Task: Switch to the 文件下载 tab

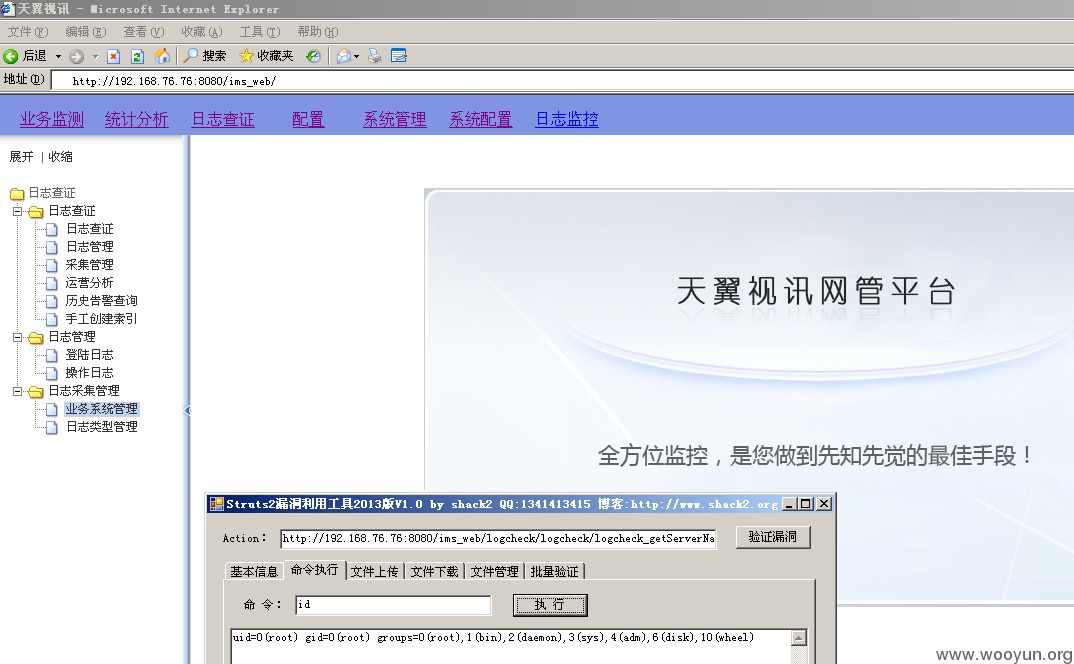Action: pyautogui.click(x=434, y=571)
